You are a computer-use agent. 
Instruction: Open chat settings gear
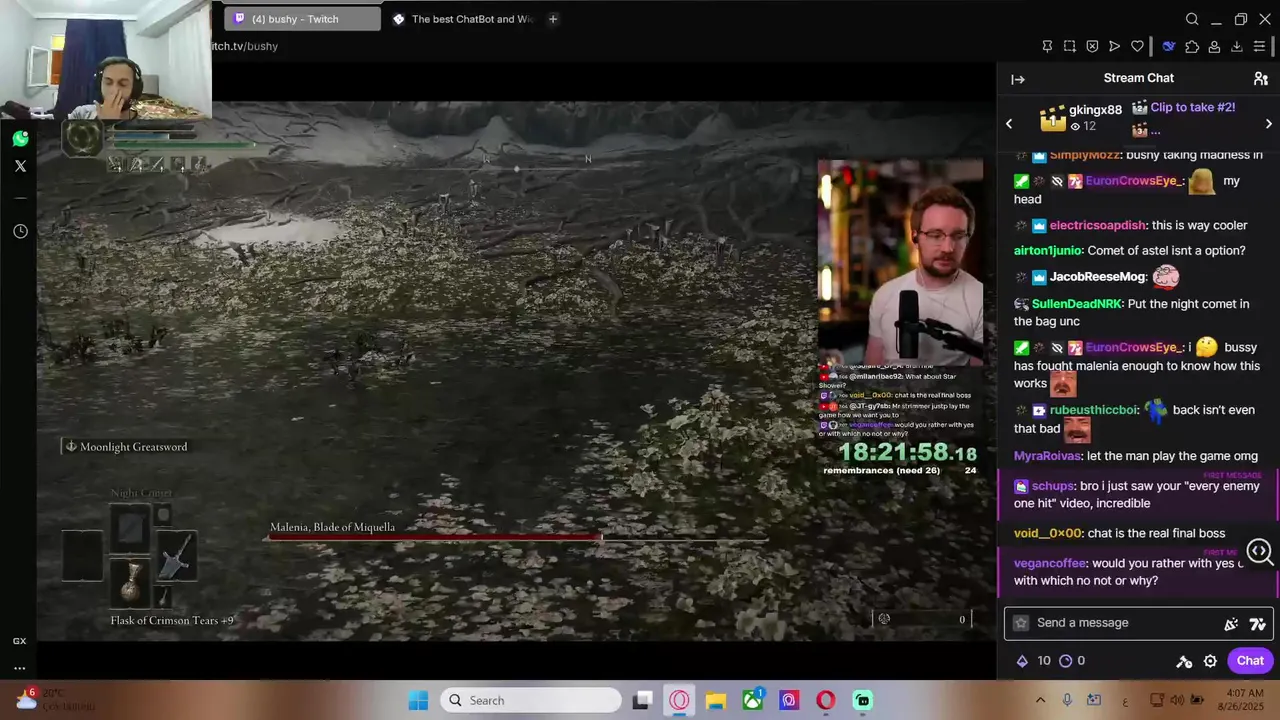coord(1210,661)
